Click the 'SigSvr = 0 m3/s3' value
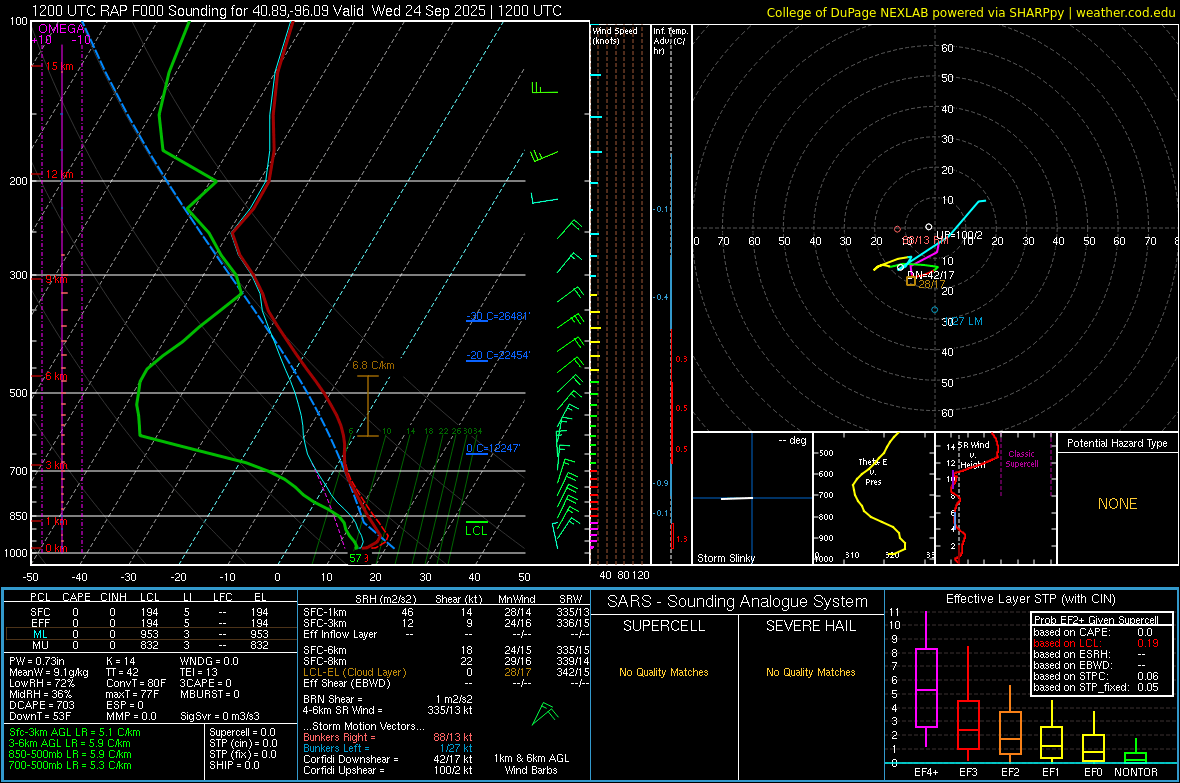1180x783 pixels. pyautogui.click(x=220, y=716)
